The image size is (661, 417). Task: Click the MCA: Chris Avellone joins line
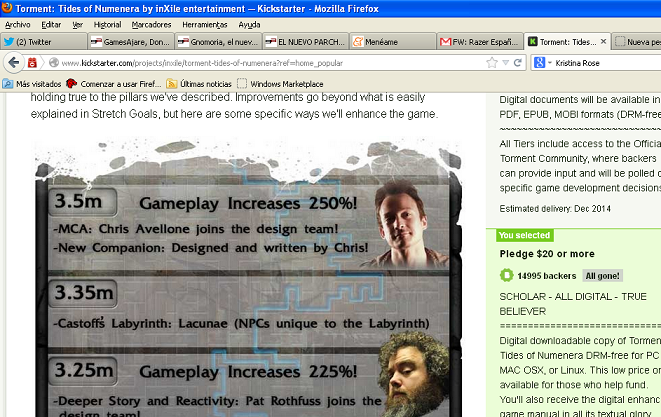196,229
